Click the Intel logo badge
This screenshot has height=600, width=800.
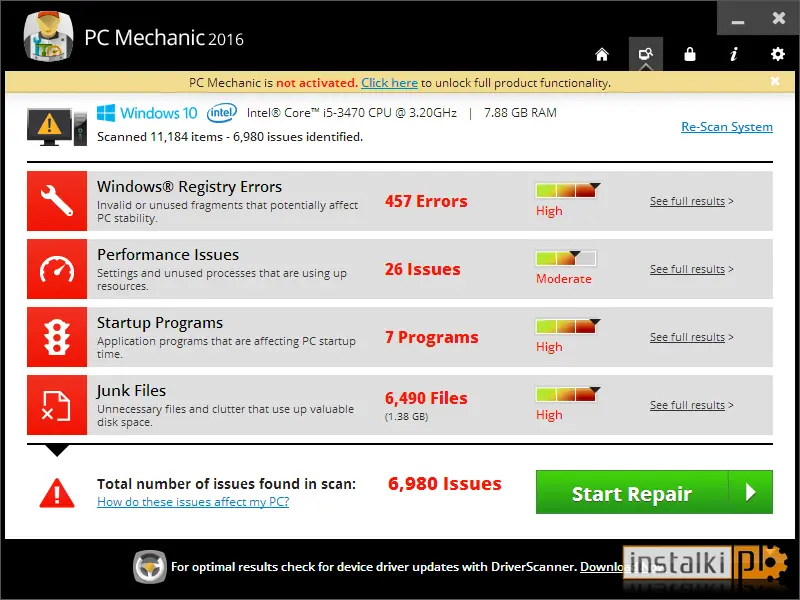pos(222,113)
